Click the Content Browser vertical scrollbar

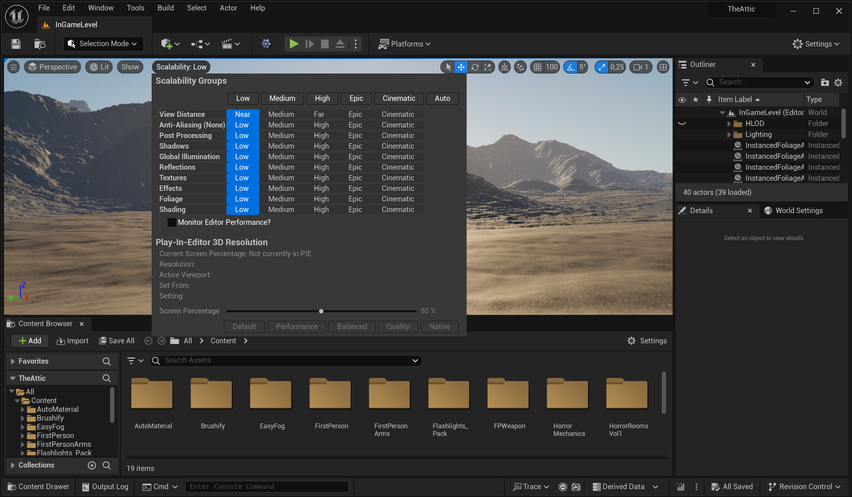[663, 392]
